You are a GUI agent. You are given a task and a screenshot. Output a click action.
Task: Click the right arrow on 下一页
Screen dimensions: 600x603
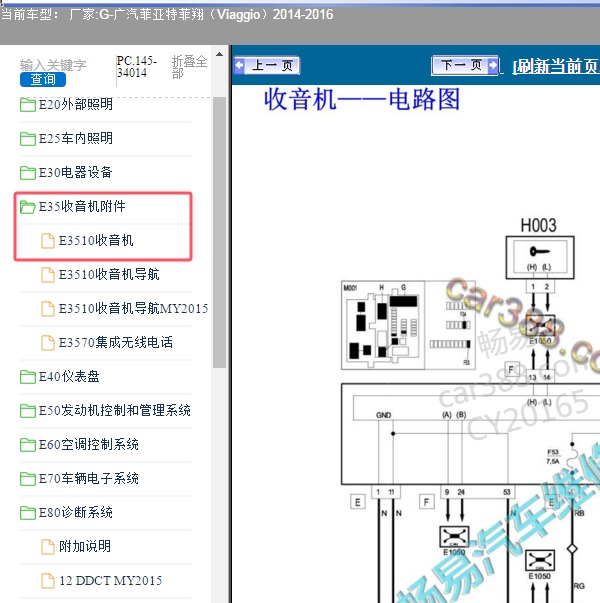tap(492, 65)
